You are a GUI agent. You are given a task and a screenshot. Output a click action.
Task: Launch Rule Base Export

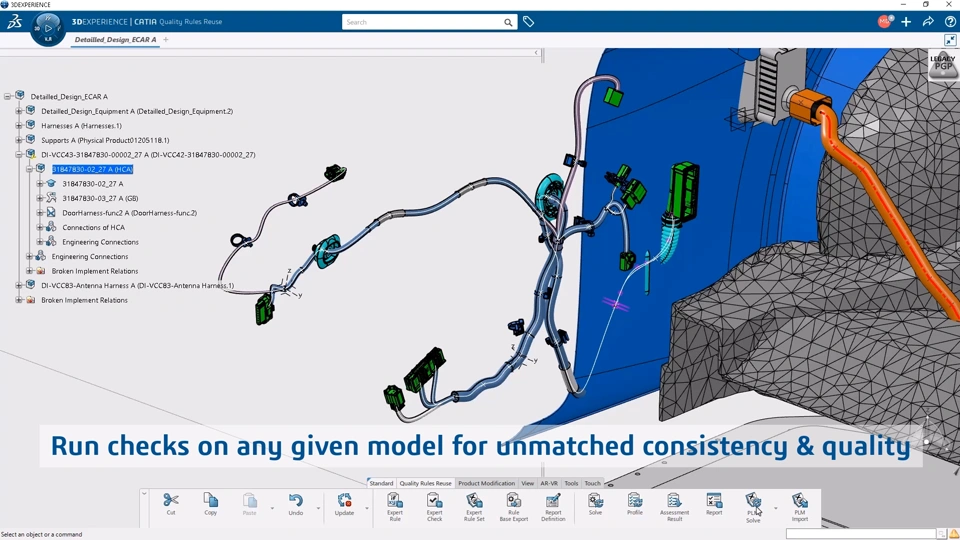514,507
